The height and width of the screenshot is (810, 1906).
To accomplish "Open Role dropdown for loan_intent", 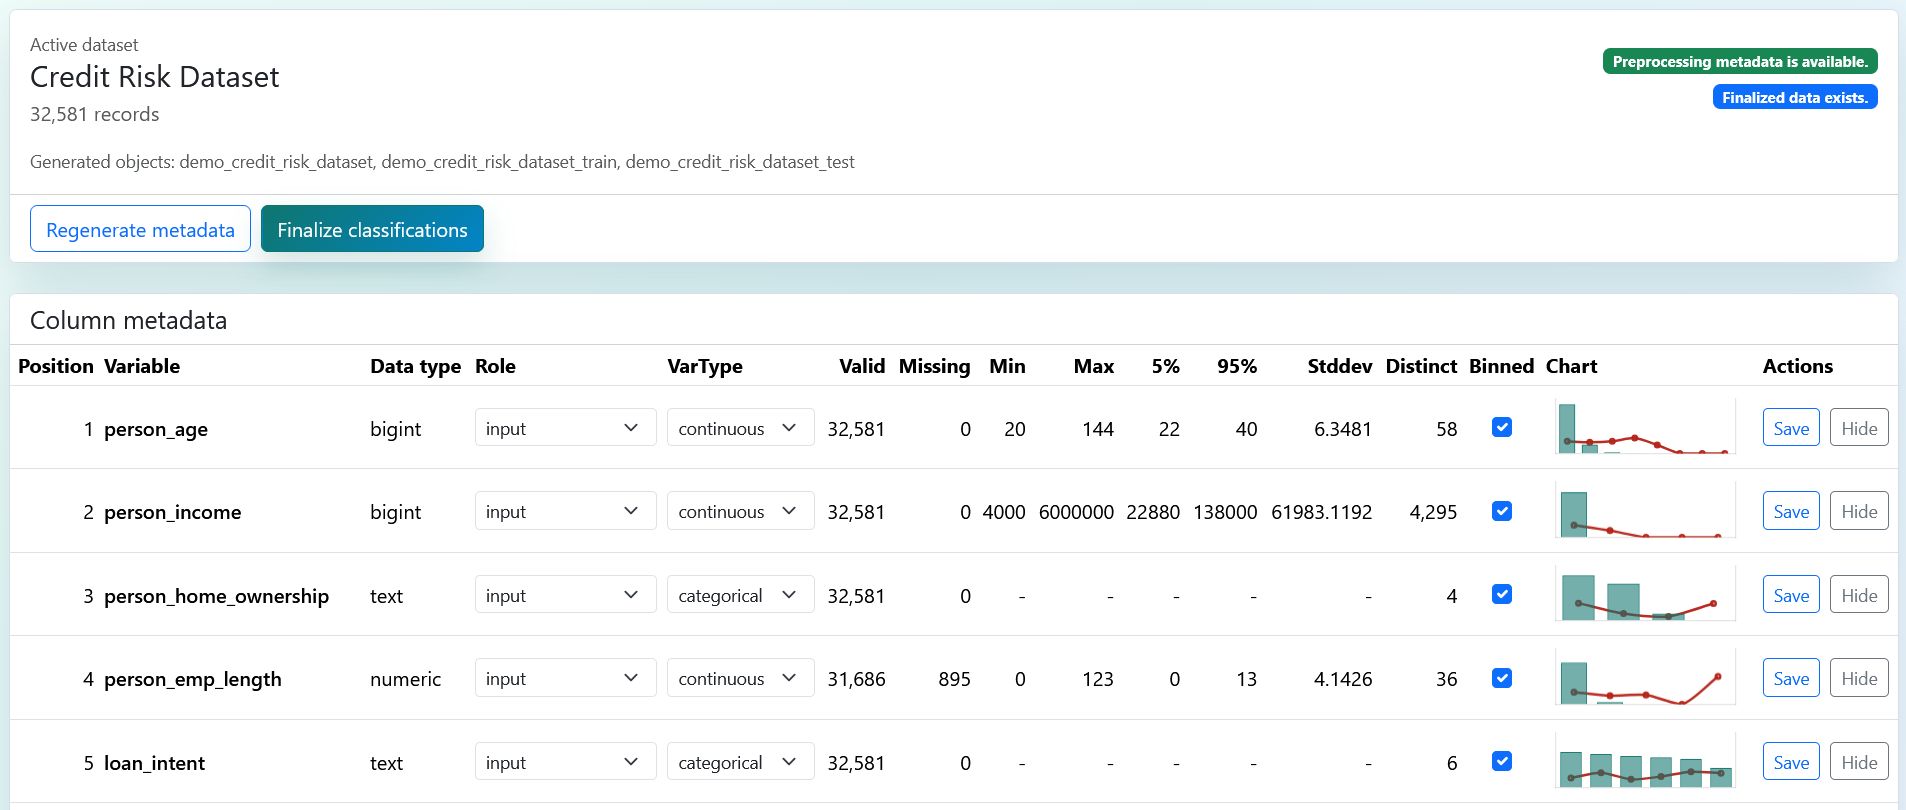I will pyautogui.click(x=565, y=762).
